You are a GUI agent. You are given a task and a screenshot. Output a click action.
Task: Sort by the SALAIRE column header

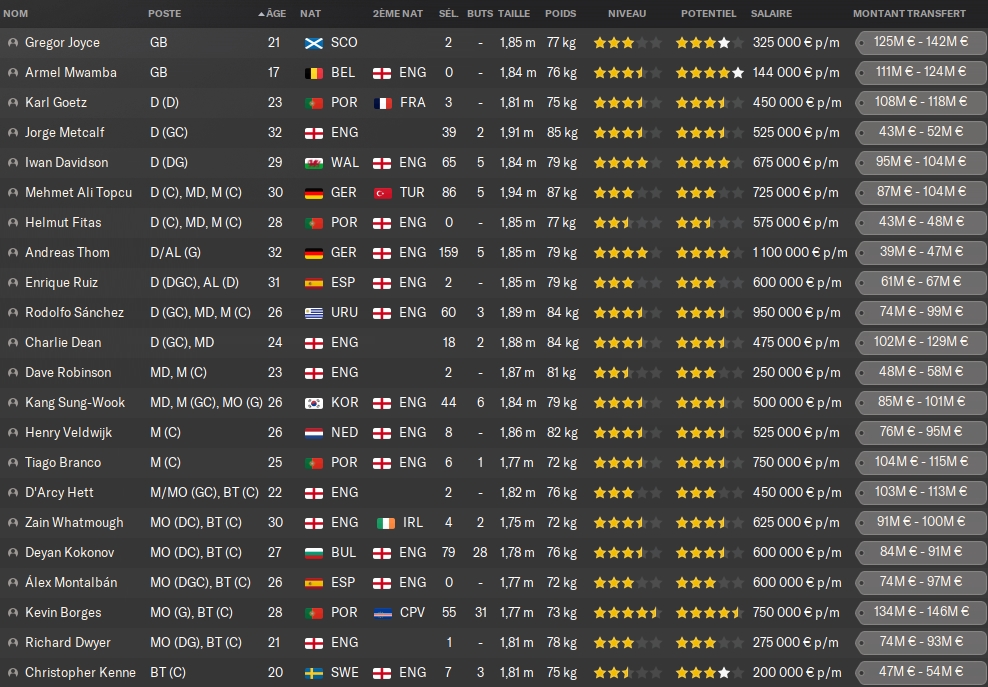[771, 13]
